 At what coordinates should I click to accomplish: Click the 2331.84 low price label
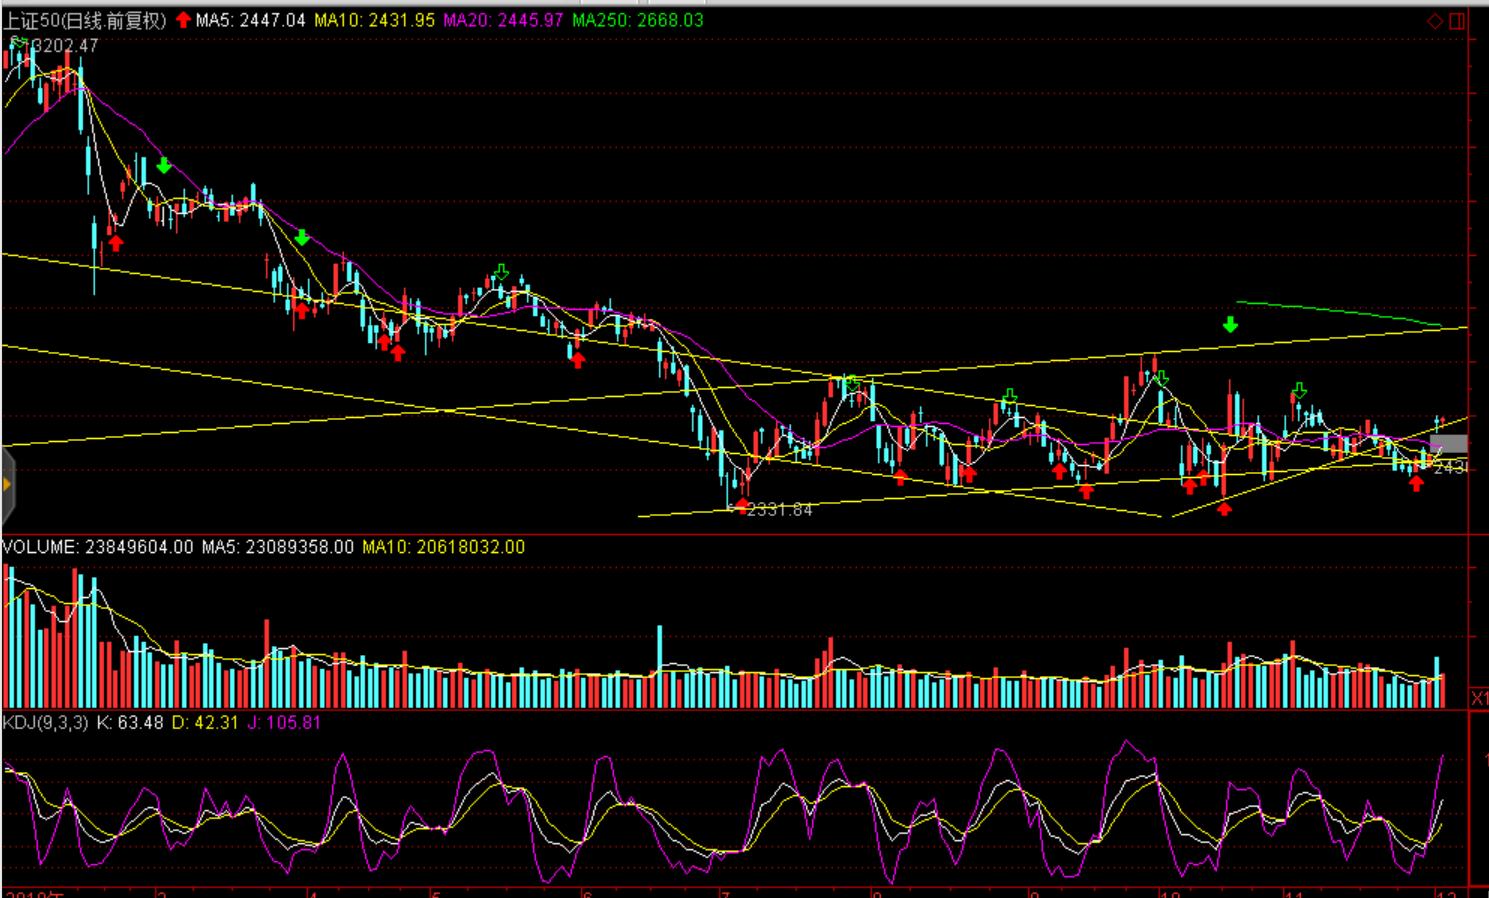[780, 510]
